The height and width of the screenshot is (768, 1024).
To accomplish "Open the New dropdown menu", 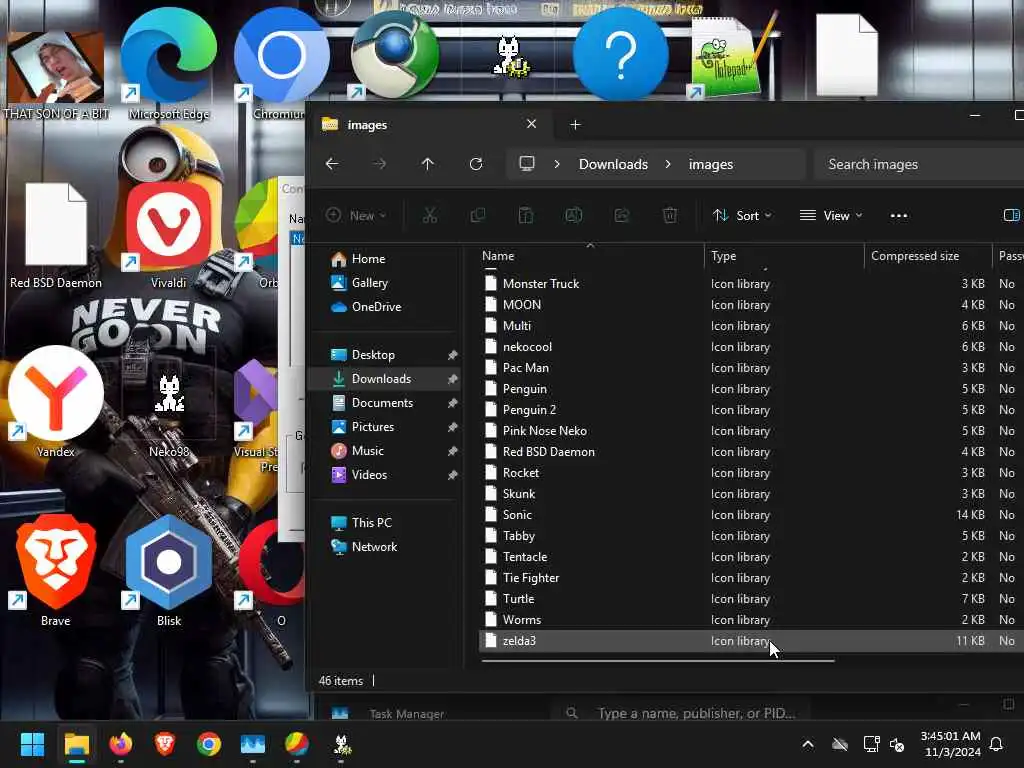I will [x=356, y=216].
